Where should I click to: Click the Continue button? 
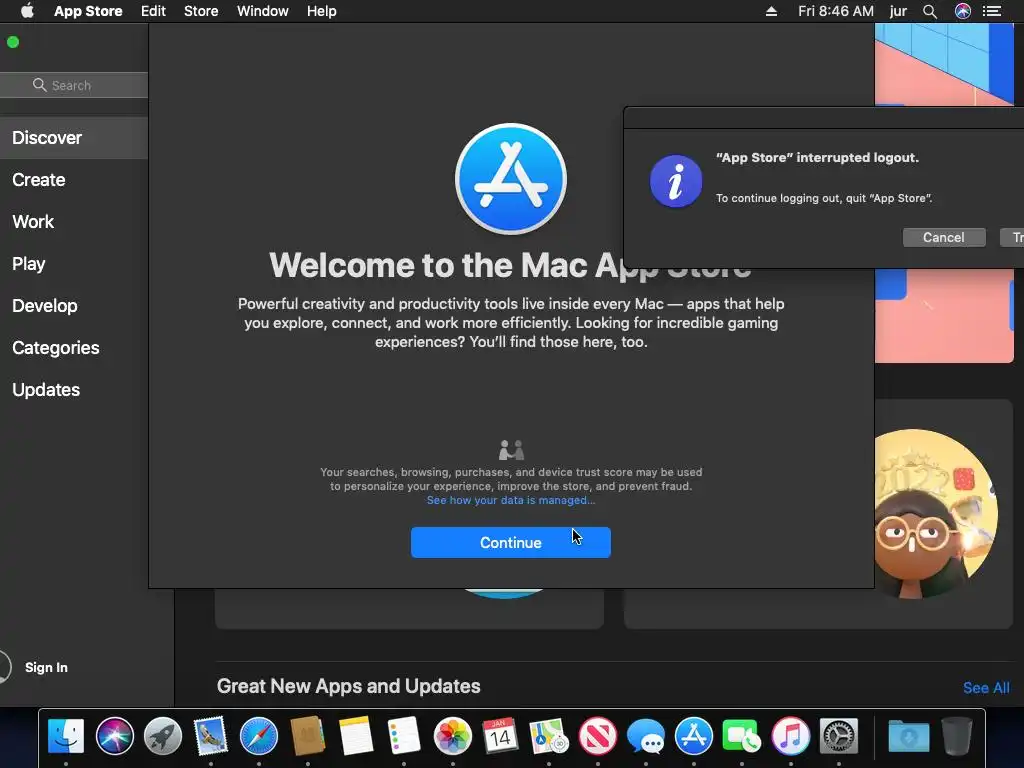(511, 543)
